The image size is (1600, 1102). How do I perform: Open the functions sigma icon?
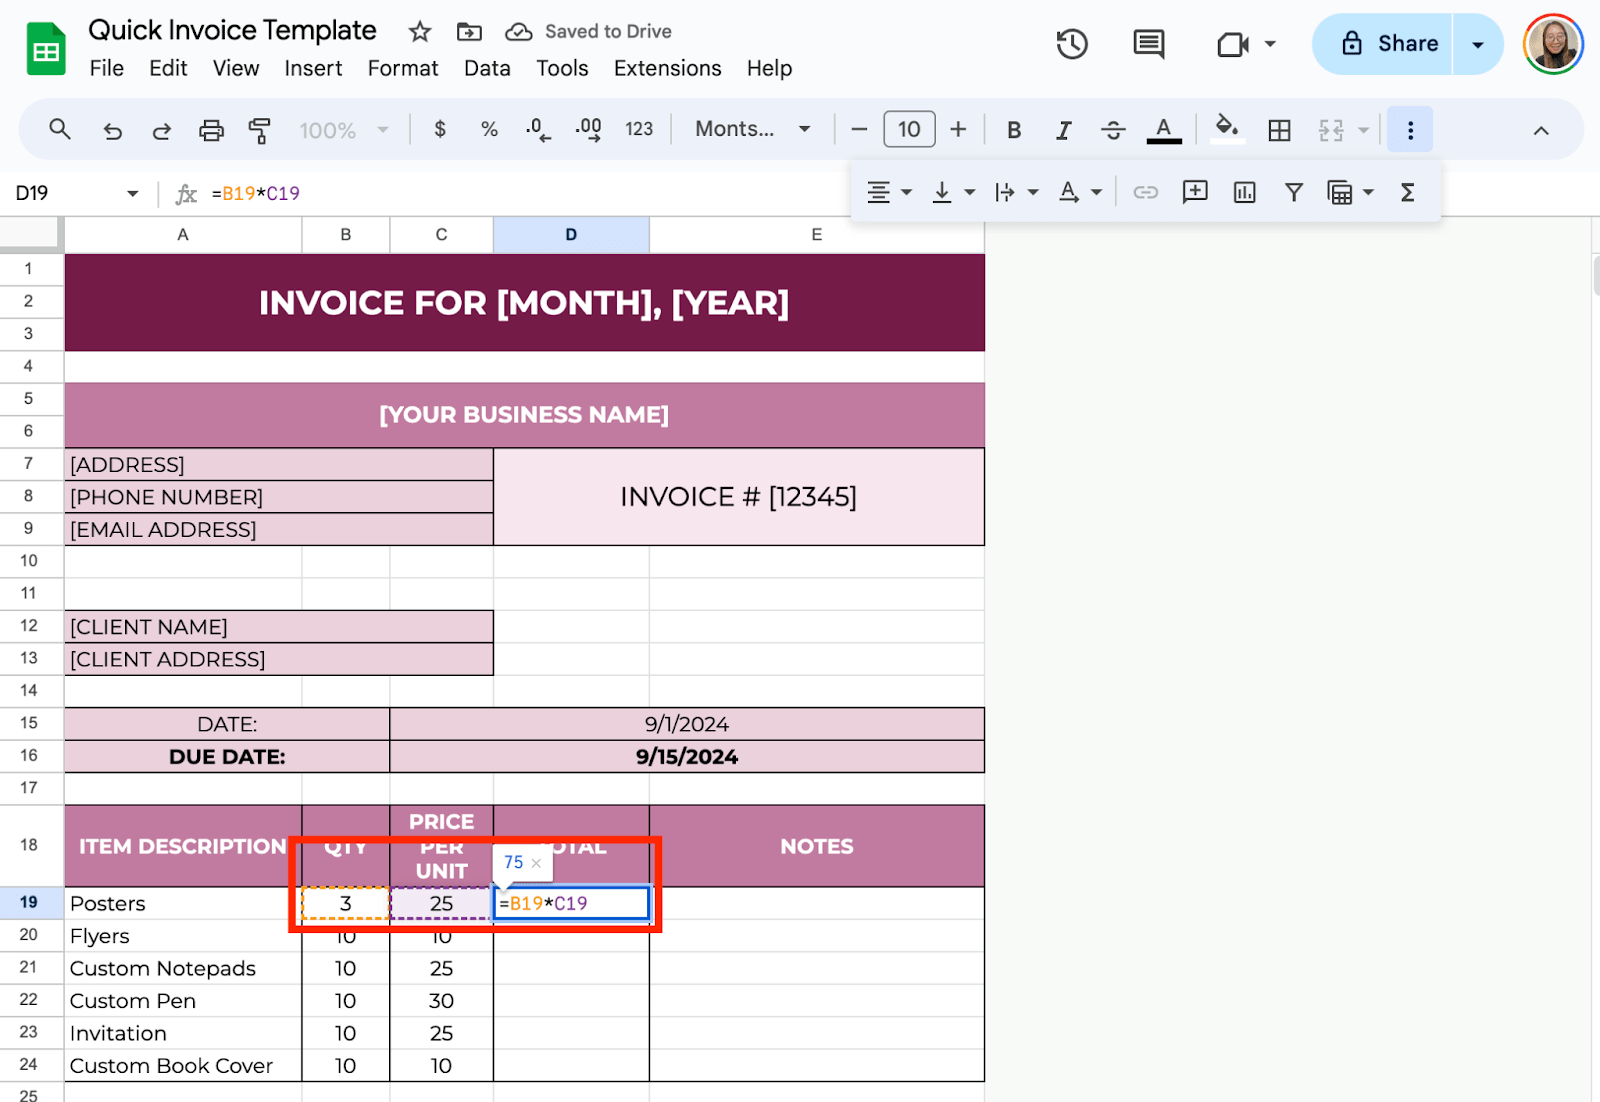(1407, 192)
